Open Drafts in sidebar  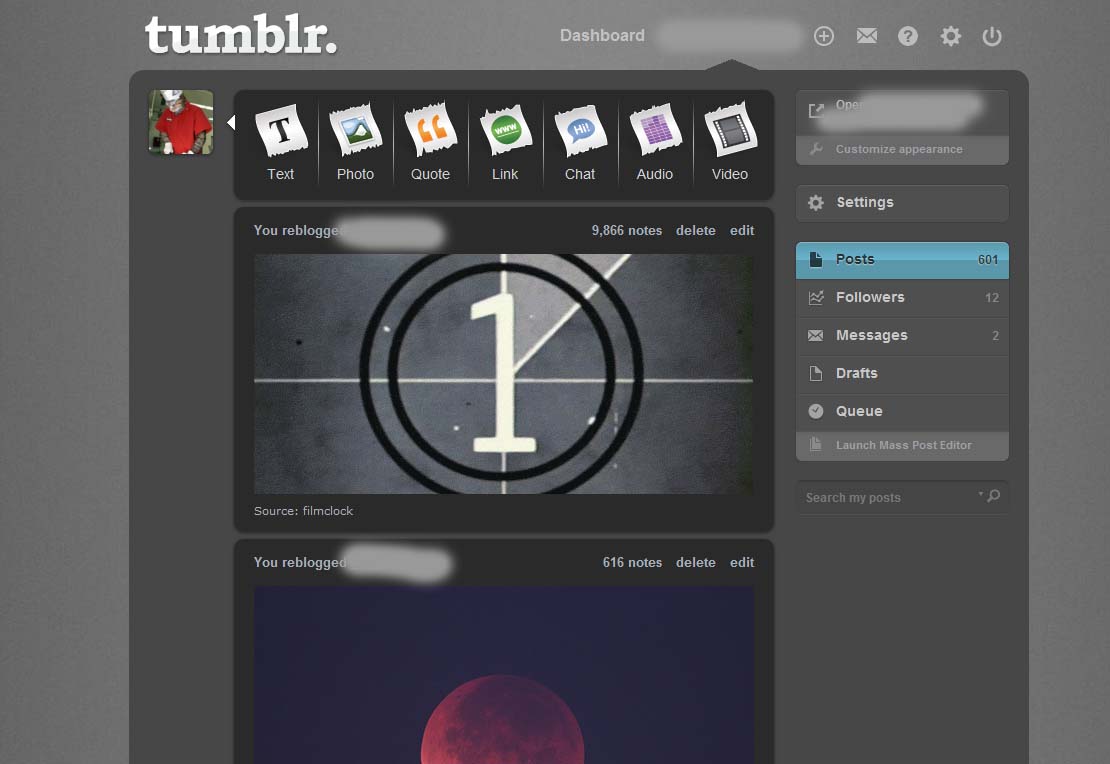902,373
